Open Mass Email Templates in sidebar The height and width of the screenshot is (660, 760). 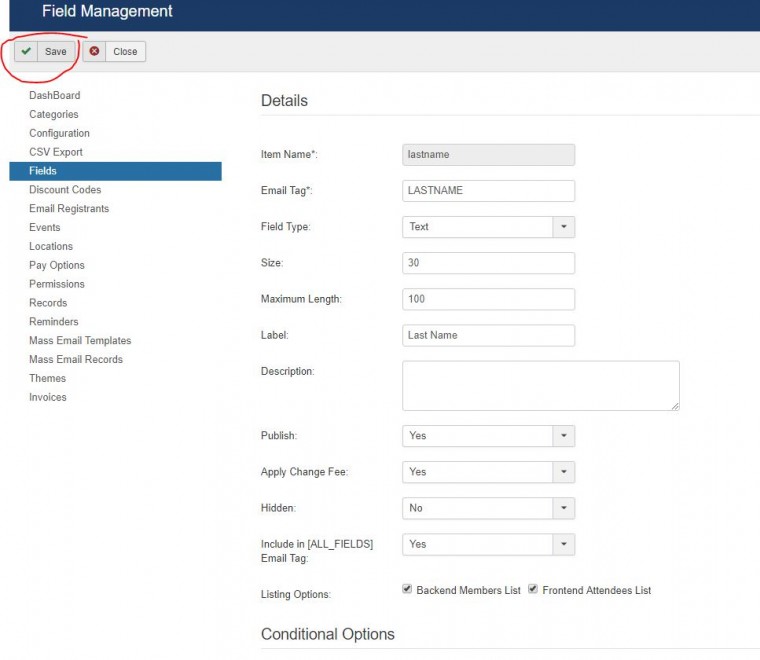point(80,341)
